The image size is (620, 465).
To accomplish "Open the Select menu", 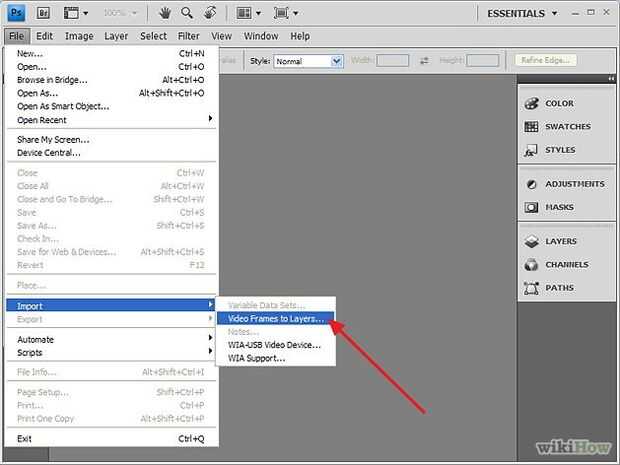I will 153,36.
